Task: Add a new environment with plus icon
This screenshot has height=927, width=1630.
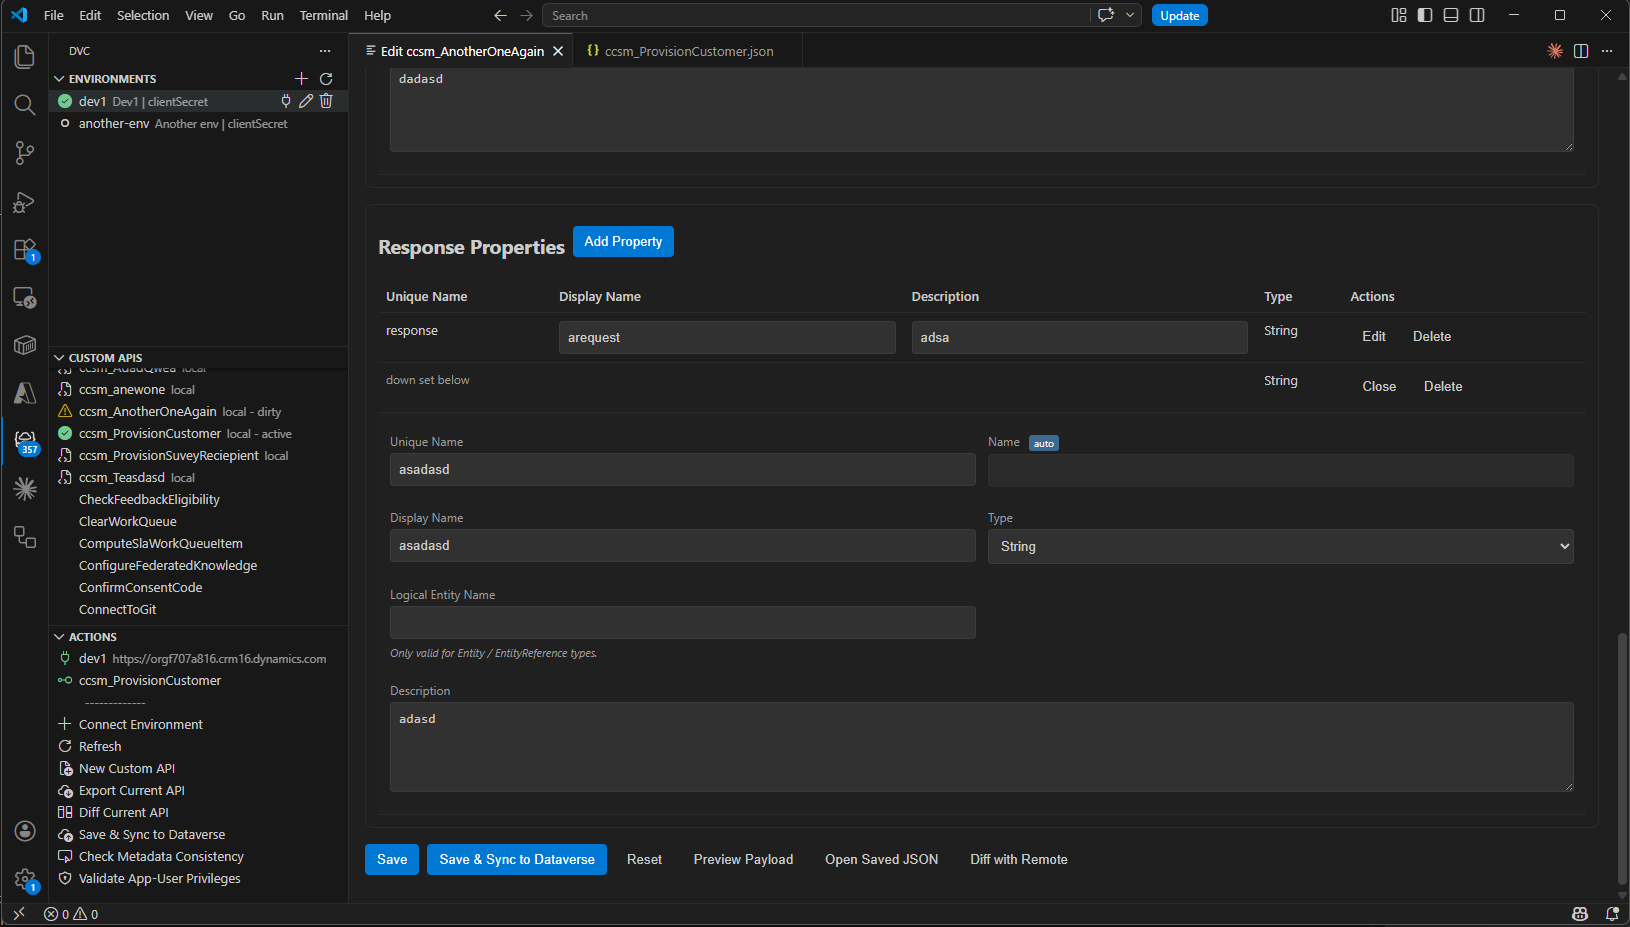Action: pos(301,79)
